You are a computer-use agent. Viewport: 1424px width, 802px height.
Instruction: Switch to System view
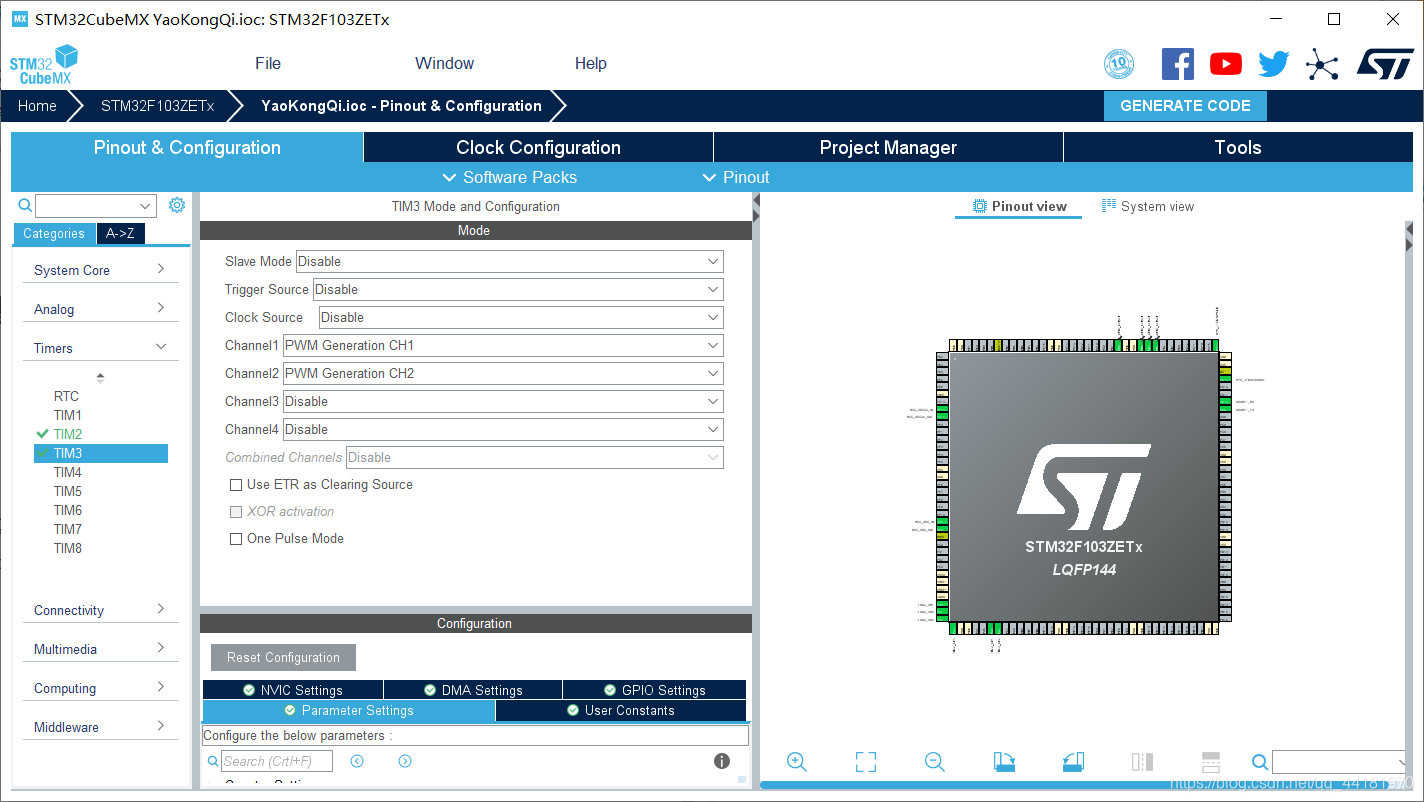(x=1148, y=206)
